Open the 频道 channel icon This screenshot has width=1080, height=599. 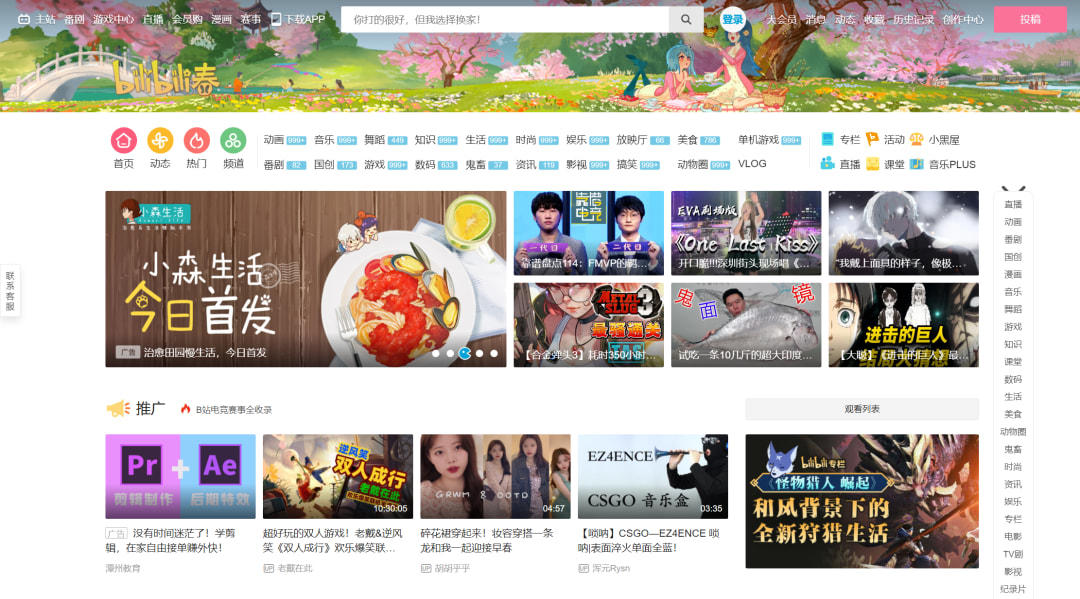coord(233,140)
